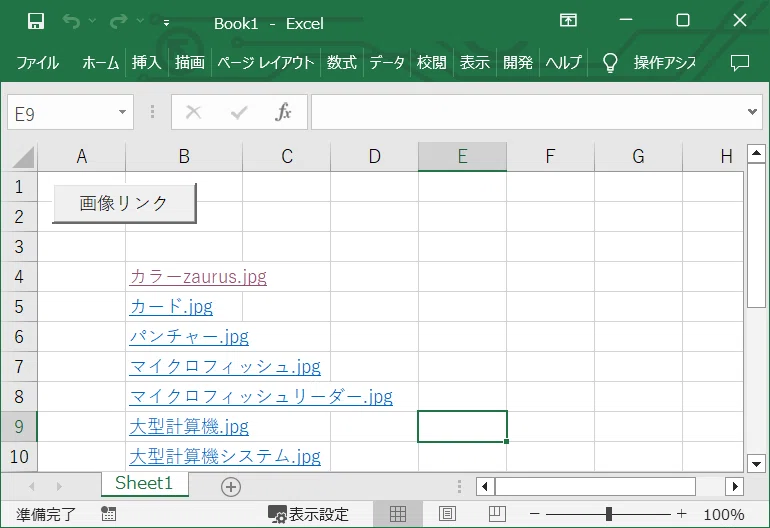This screenshot has height=528, width=770.
Task: Expand the formula bar chevron
Action: click(x=752, y=112)
